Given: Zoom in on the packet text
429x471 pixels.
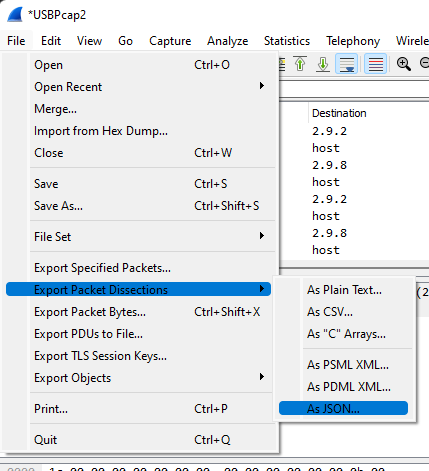Looking at the screenshot, I should [403, 64].
